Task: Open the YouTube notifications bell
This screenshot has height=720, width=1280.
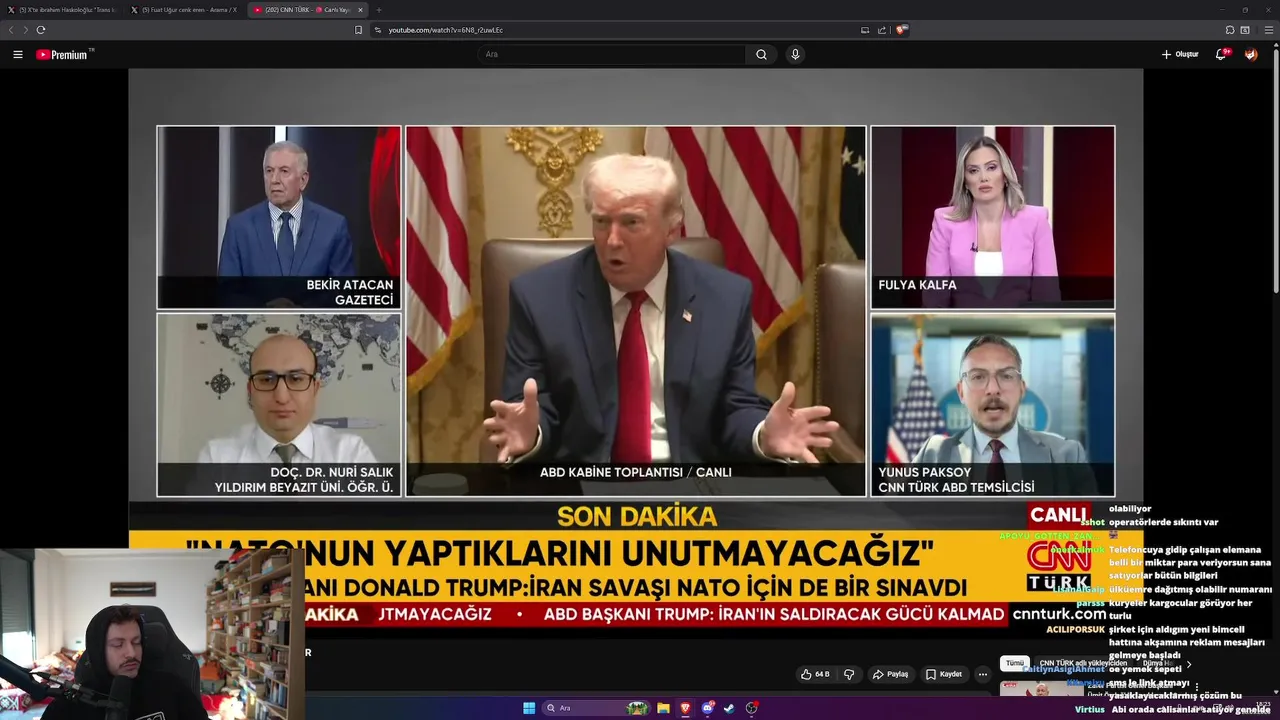Action: click(1221, 54)
